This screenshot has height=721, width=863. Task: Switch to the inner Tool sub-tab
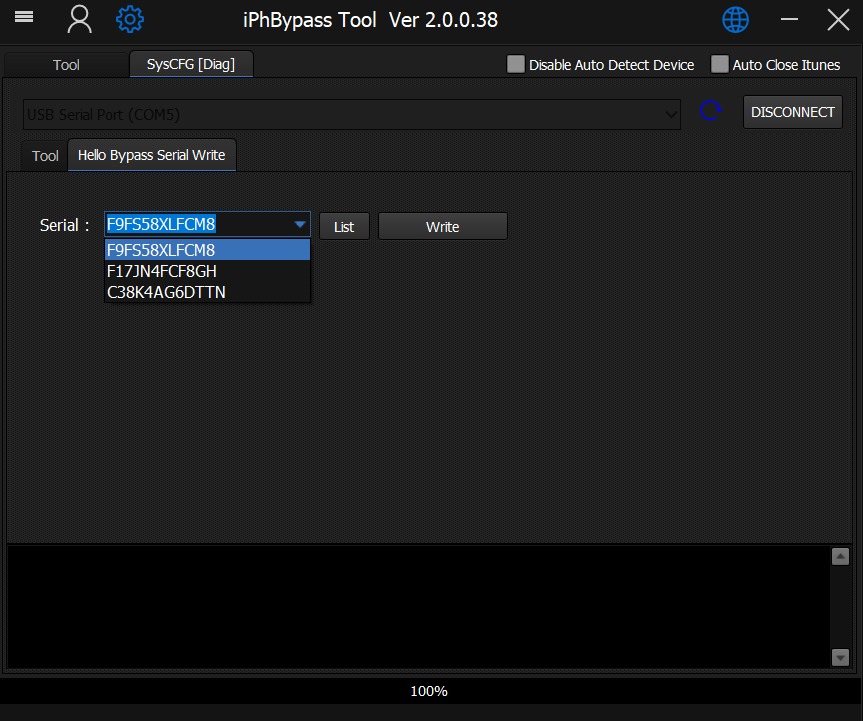point(45,156)
